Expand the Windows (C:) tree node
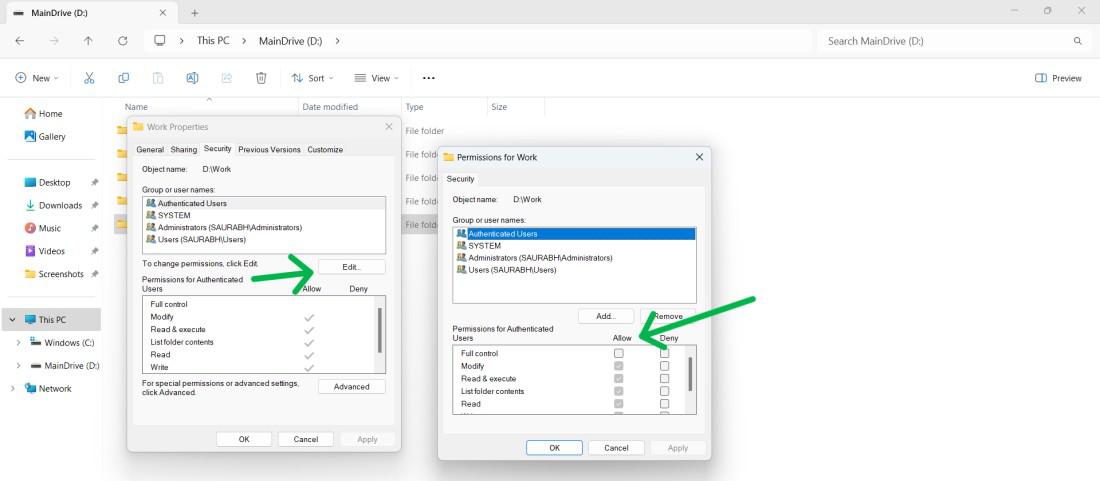Screen dimensions: 1100x481 [x=18, y=343]
